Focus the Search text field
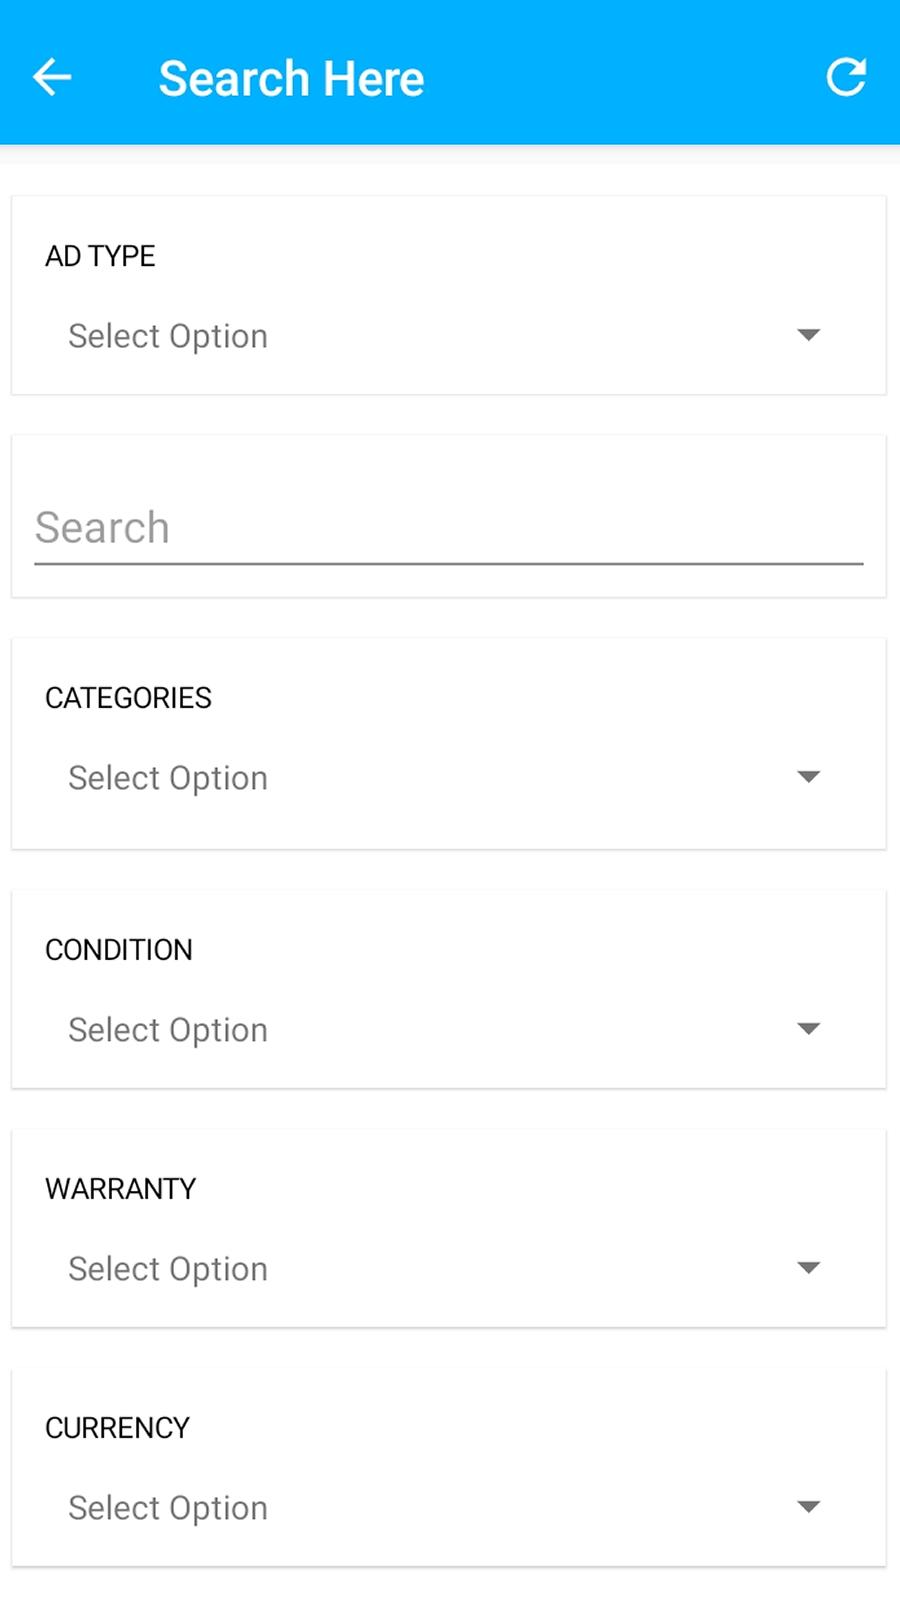 point(449,528)
